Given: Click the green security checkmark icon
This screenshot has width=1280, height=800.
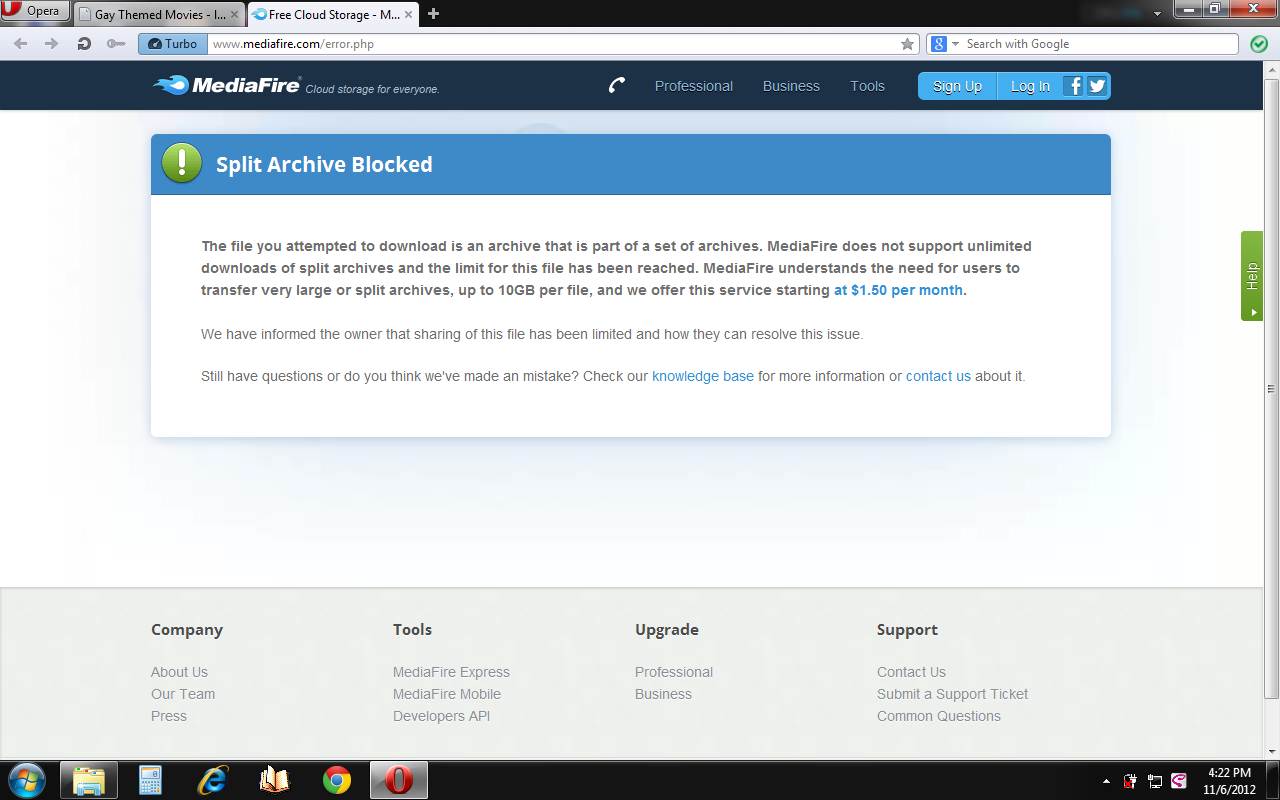Looking at the screenshot, I should point(1259,44).
